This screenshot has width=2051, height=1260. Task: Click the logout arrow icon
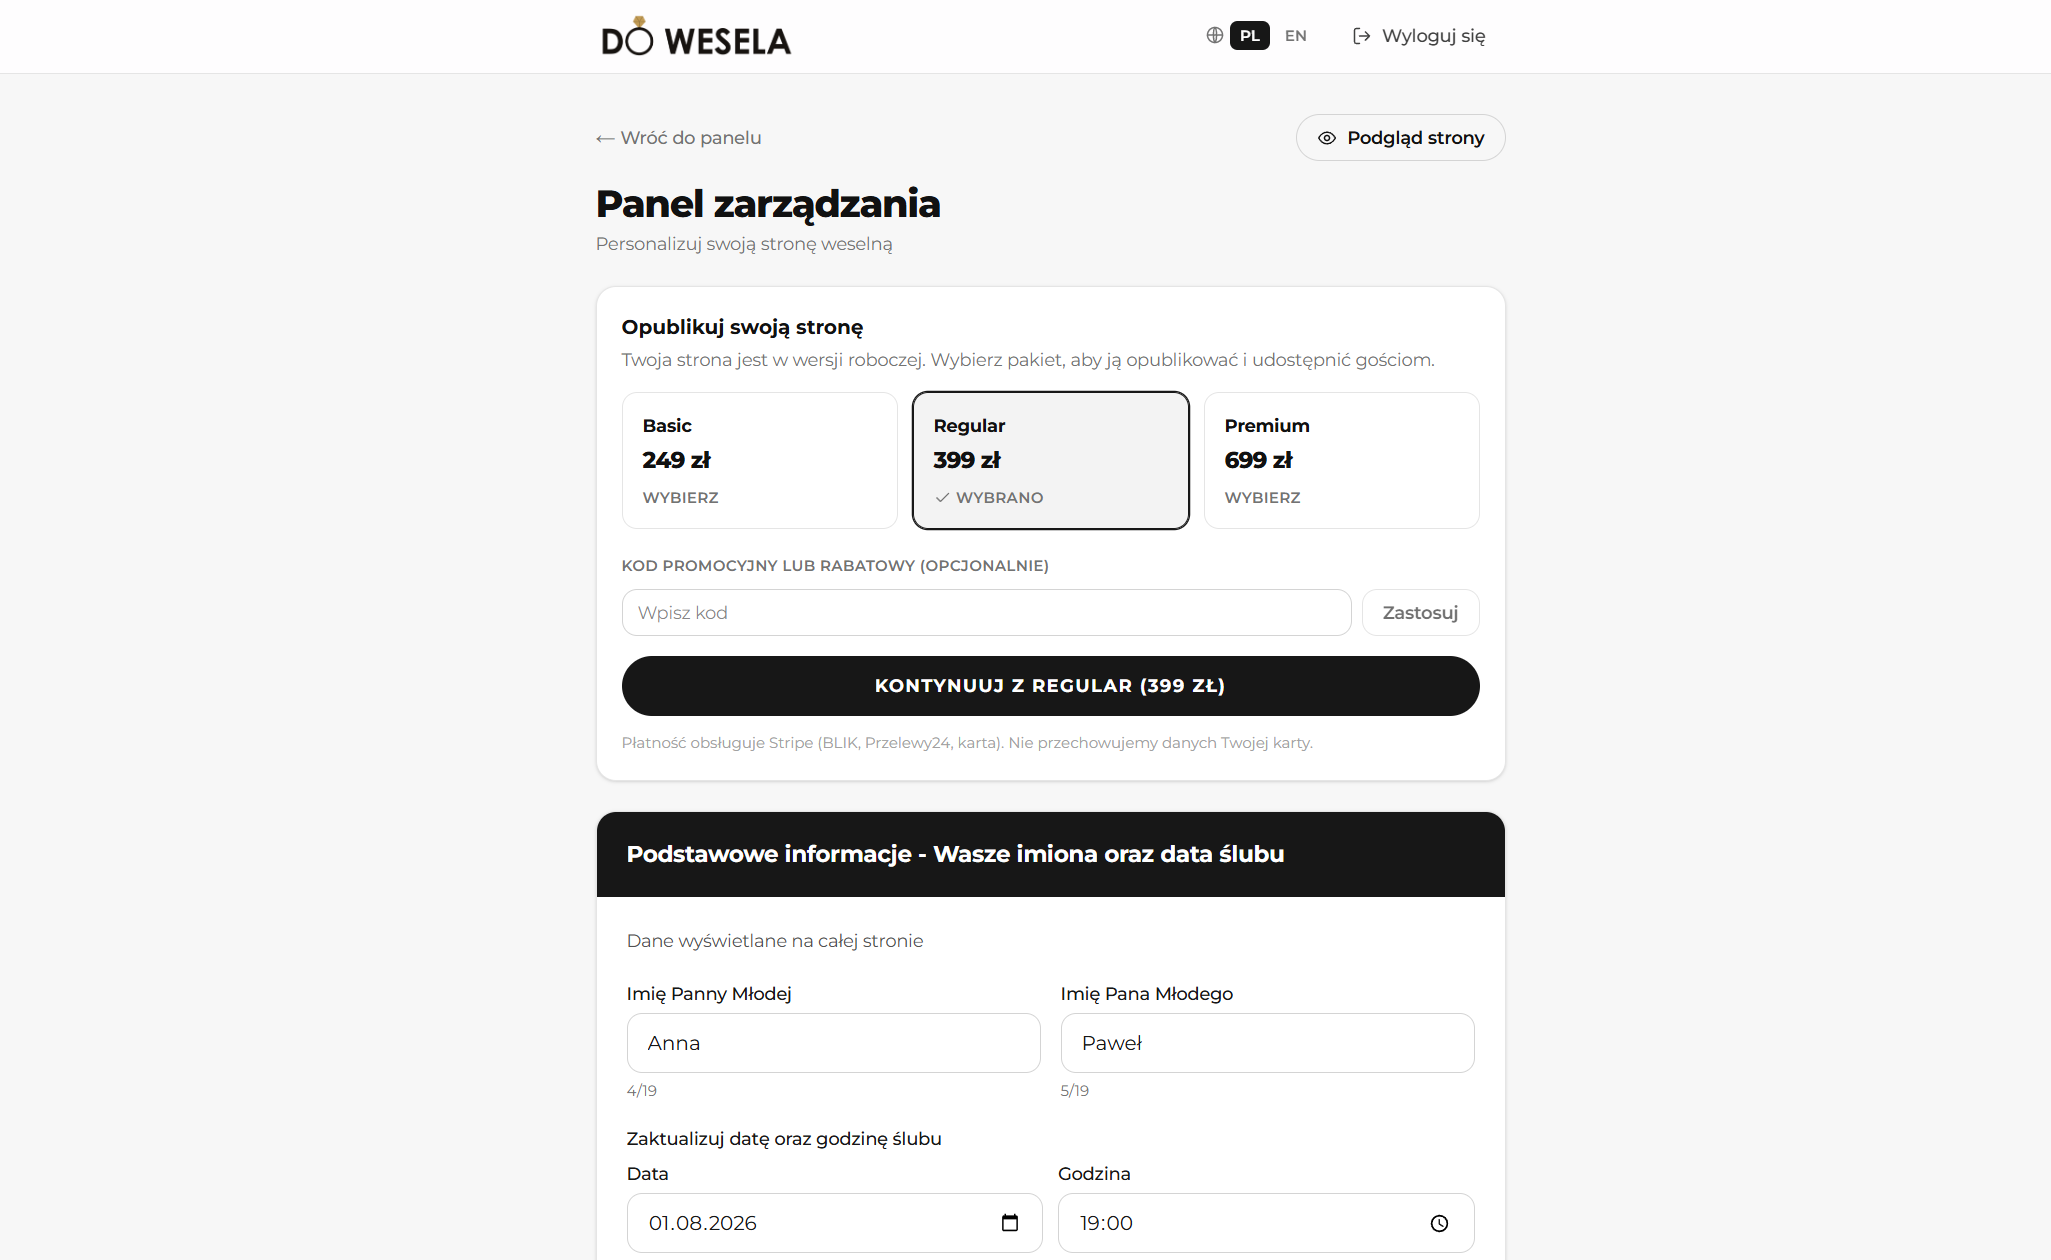pyautogui.click(x=1361, y=36)
